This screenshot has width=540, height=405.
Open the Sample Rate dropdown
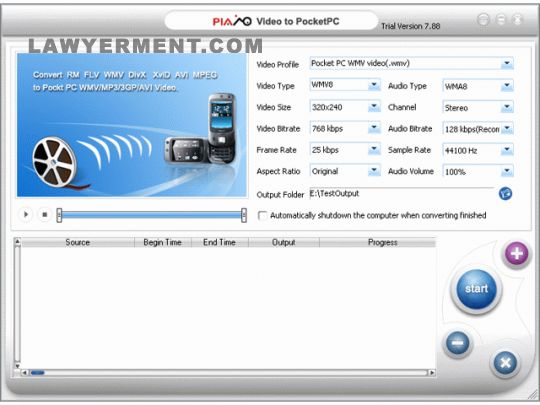click(x=507, y=150)
